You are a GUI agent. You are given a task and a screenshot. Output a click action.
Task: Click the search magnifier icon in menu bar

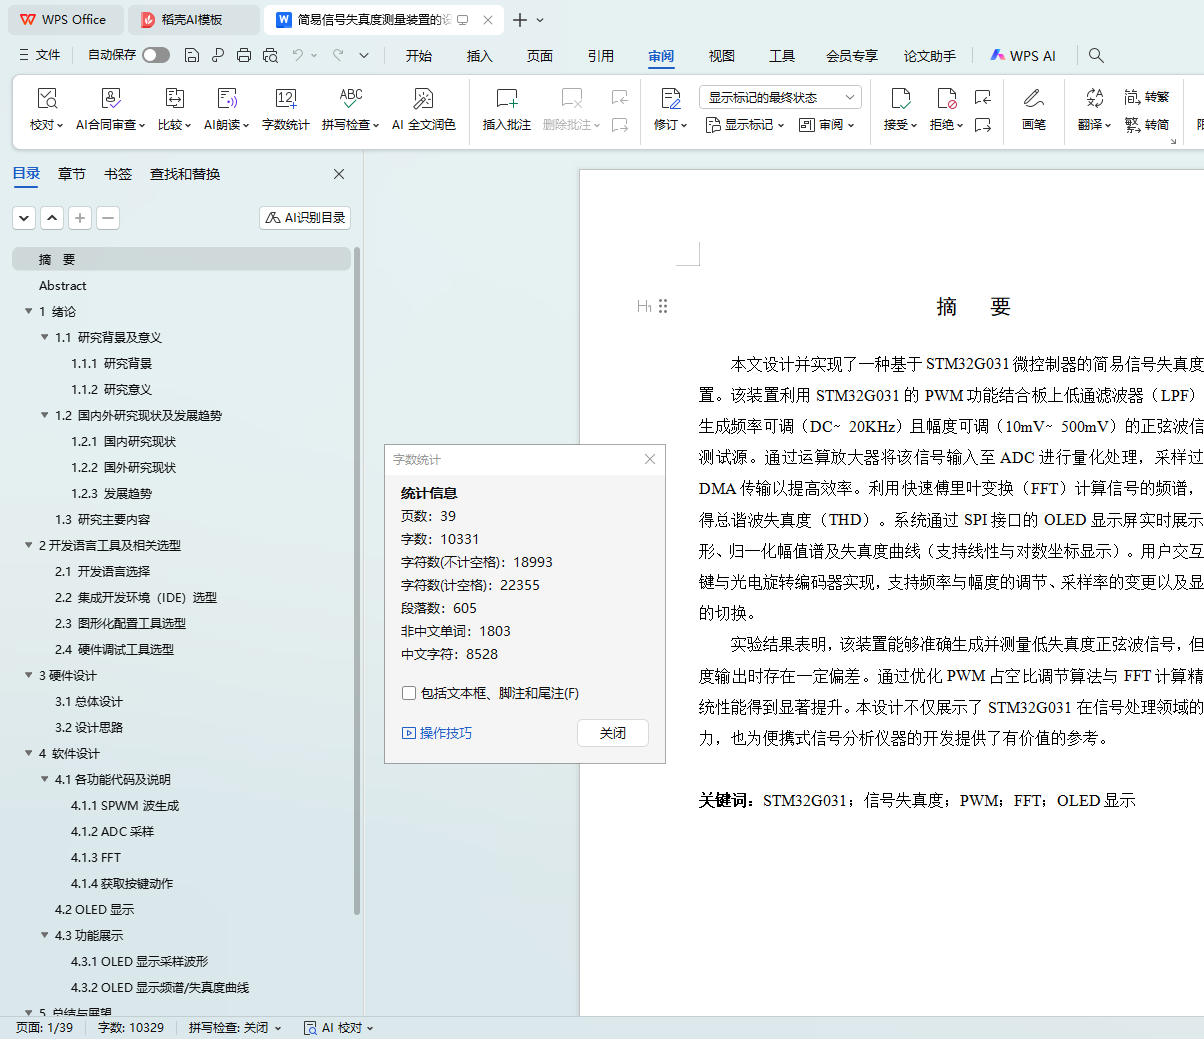1096,56
